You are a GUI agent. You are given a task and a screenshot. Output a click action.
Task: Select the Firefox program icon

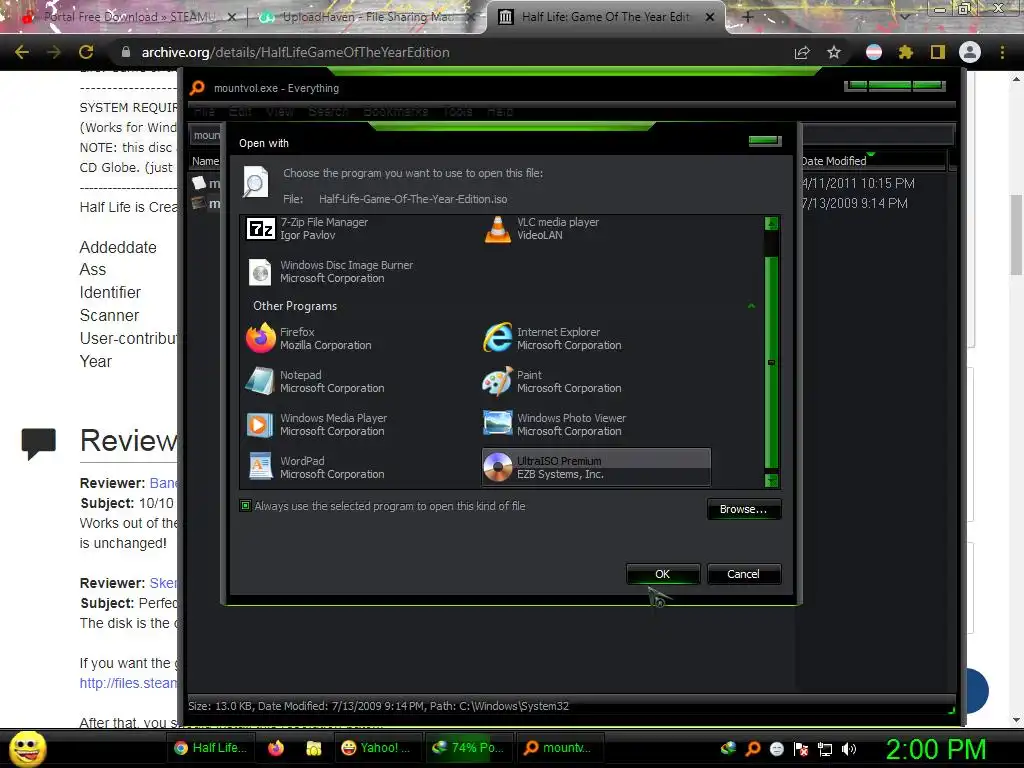[x=261, y=338]
